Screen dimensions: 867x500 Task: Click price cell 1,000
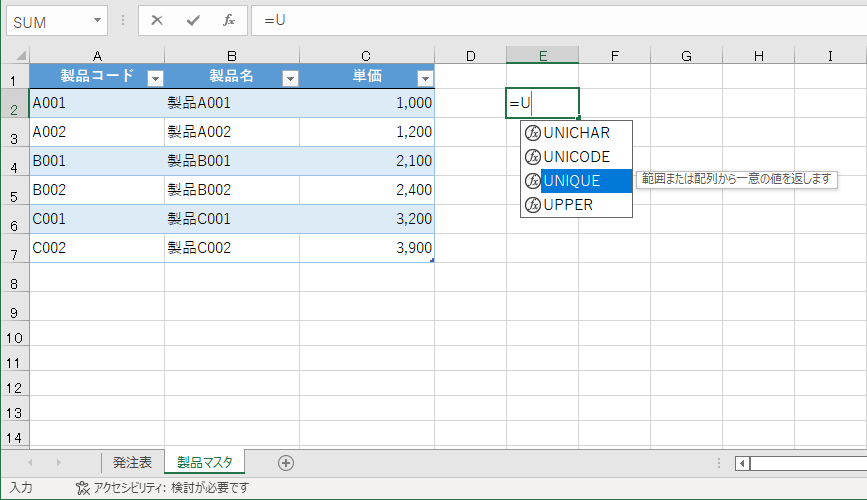367,103
